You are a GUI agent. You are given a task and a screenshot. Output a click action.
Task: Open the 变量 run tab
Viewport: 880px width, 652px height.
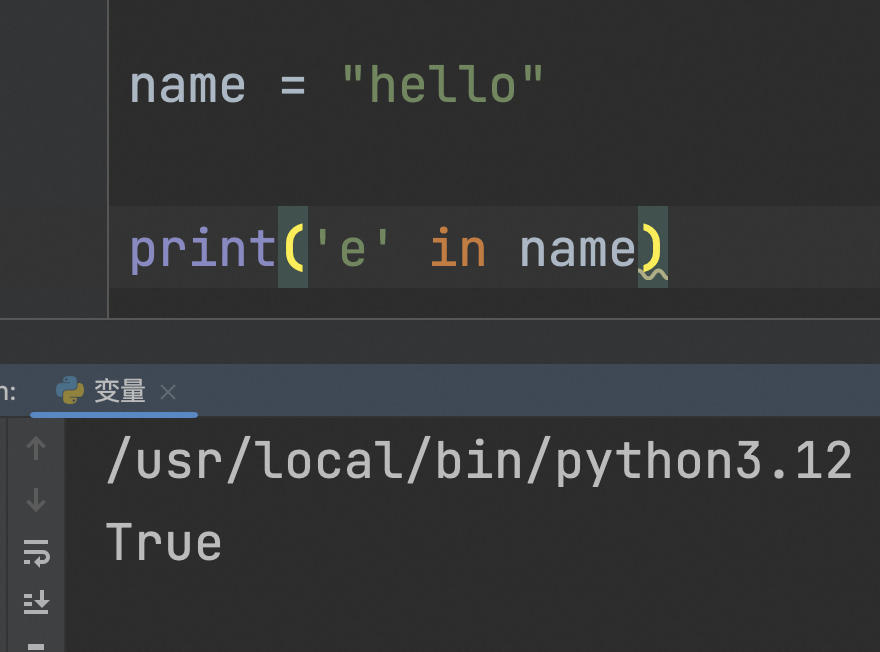pos(114,391)
